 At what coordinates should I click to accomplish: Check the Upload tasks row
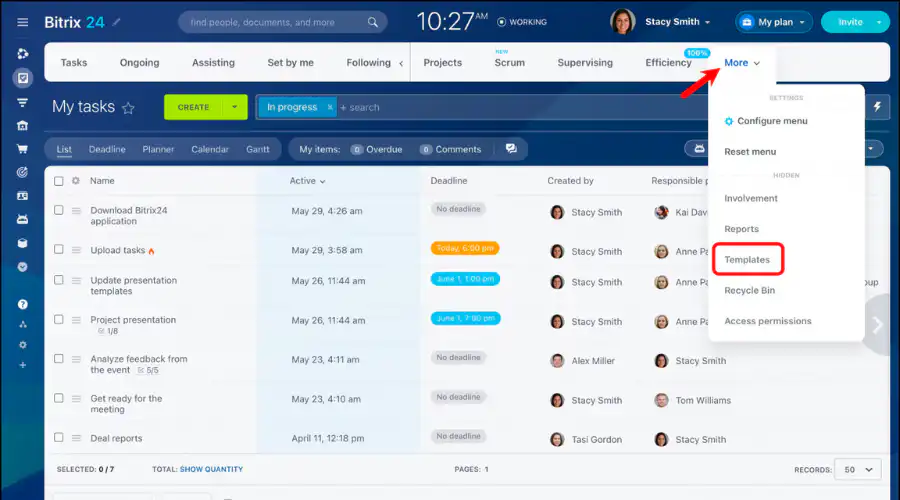[59, 249]
